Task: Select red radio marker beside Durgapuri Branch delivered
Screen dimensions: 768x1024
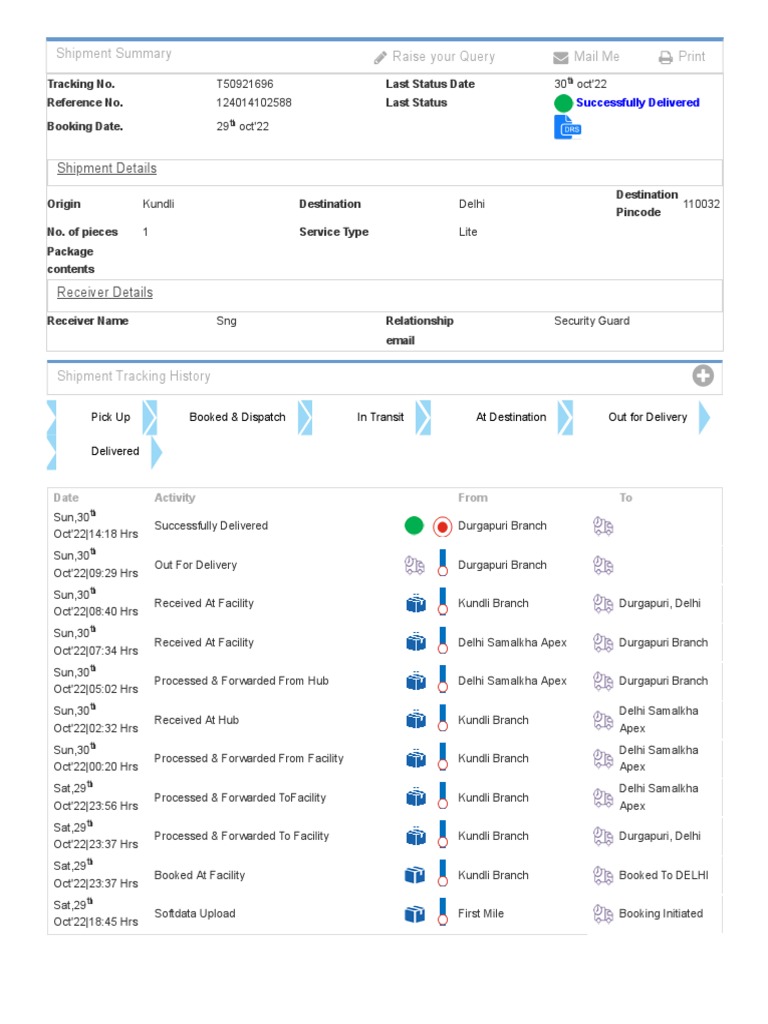Action: click(x=443, y=526)
